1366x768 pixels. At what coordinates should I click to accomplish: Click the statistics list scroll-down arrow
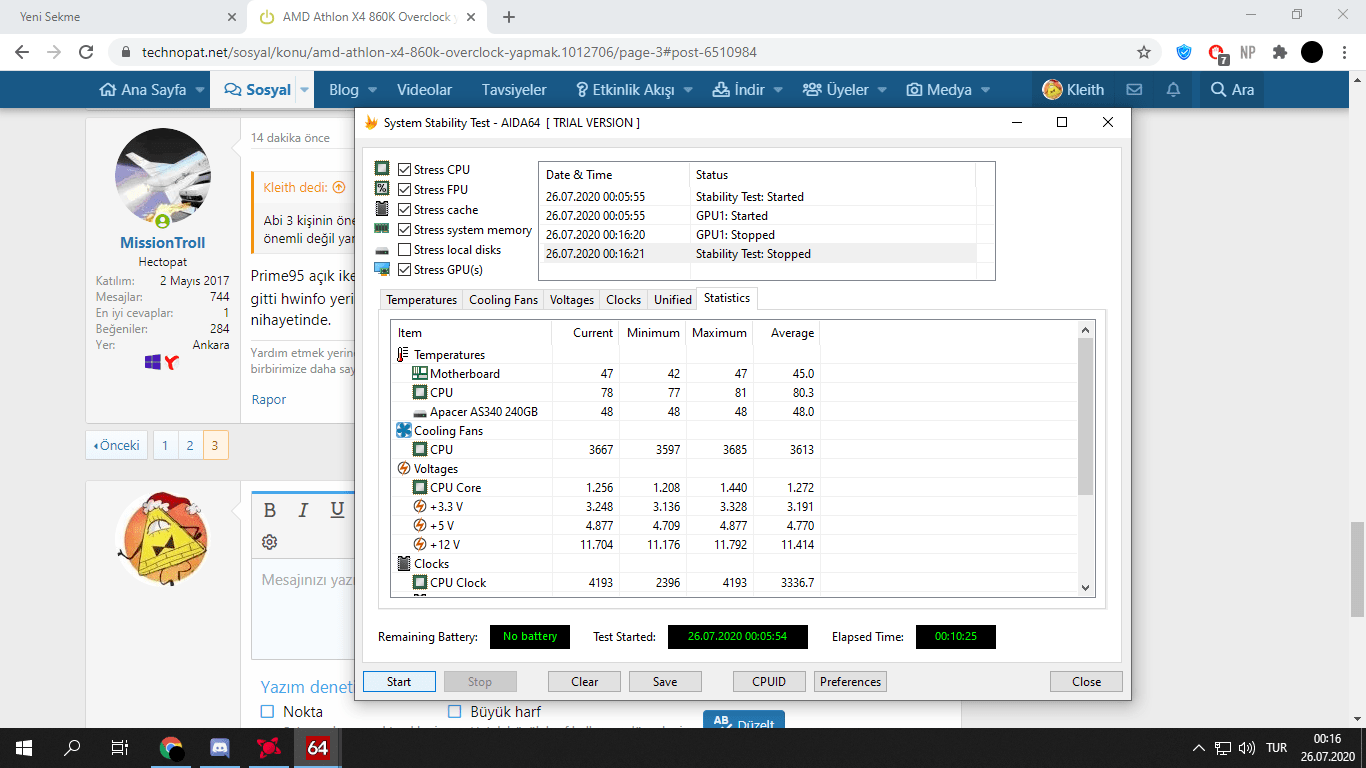[1086, 588]
